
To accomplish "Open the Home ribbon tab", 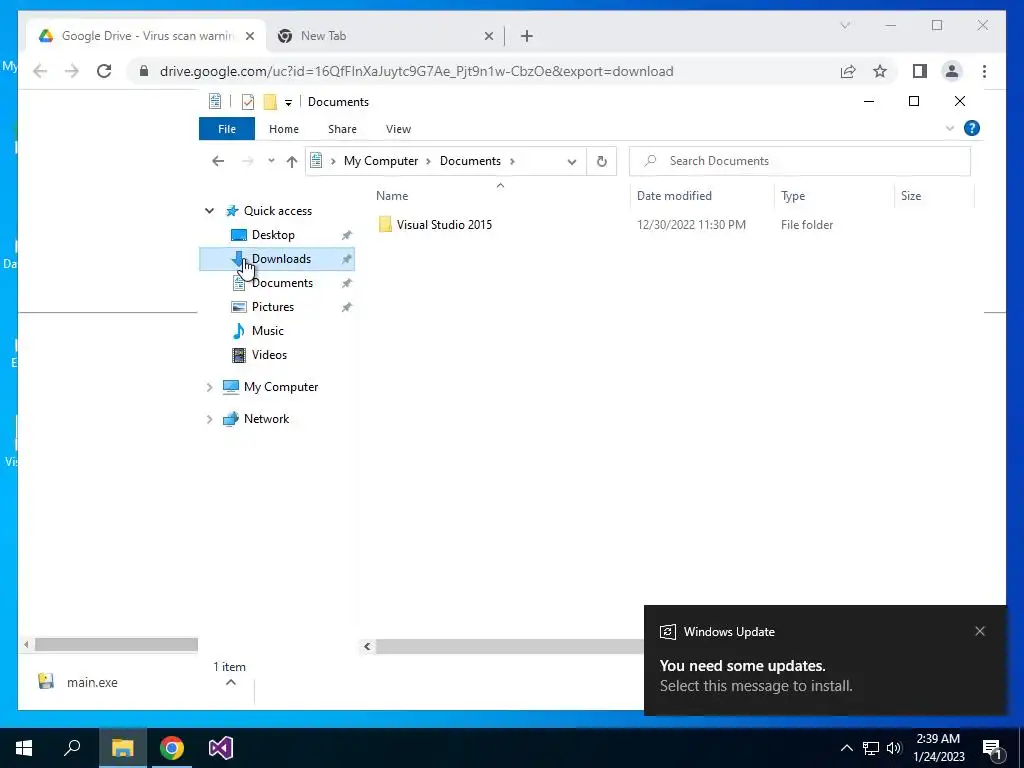I will click(x=283, y=129).
